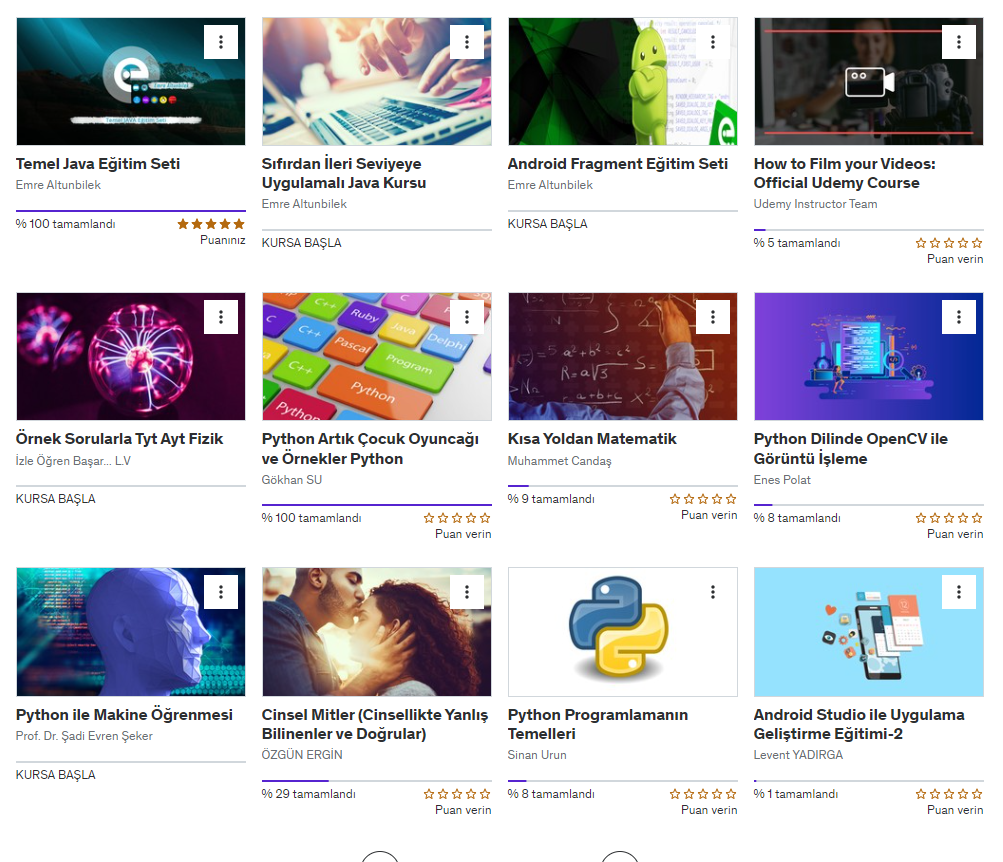
Task: Click %100 progress bar of Temel Java
Action: click(130, 210)
